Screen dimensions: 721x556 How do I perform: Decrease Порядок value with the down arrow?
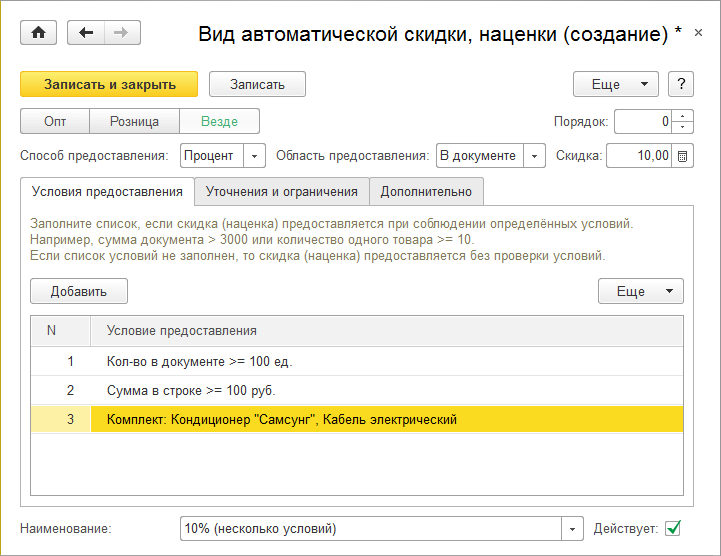point(683,127)
